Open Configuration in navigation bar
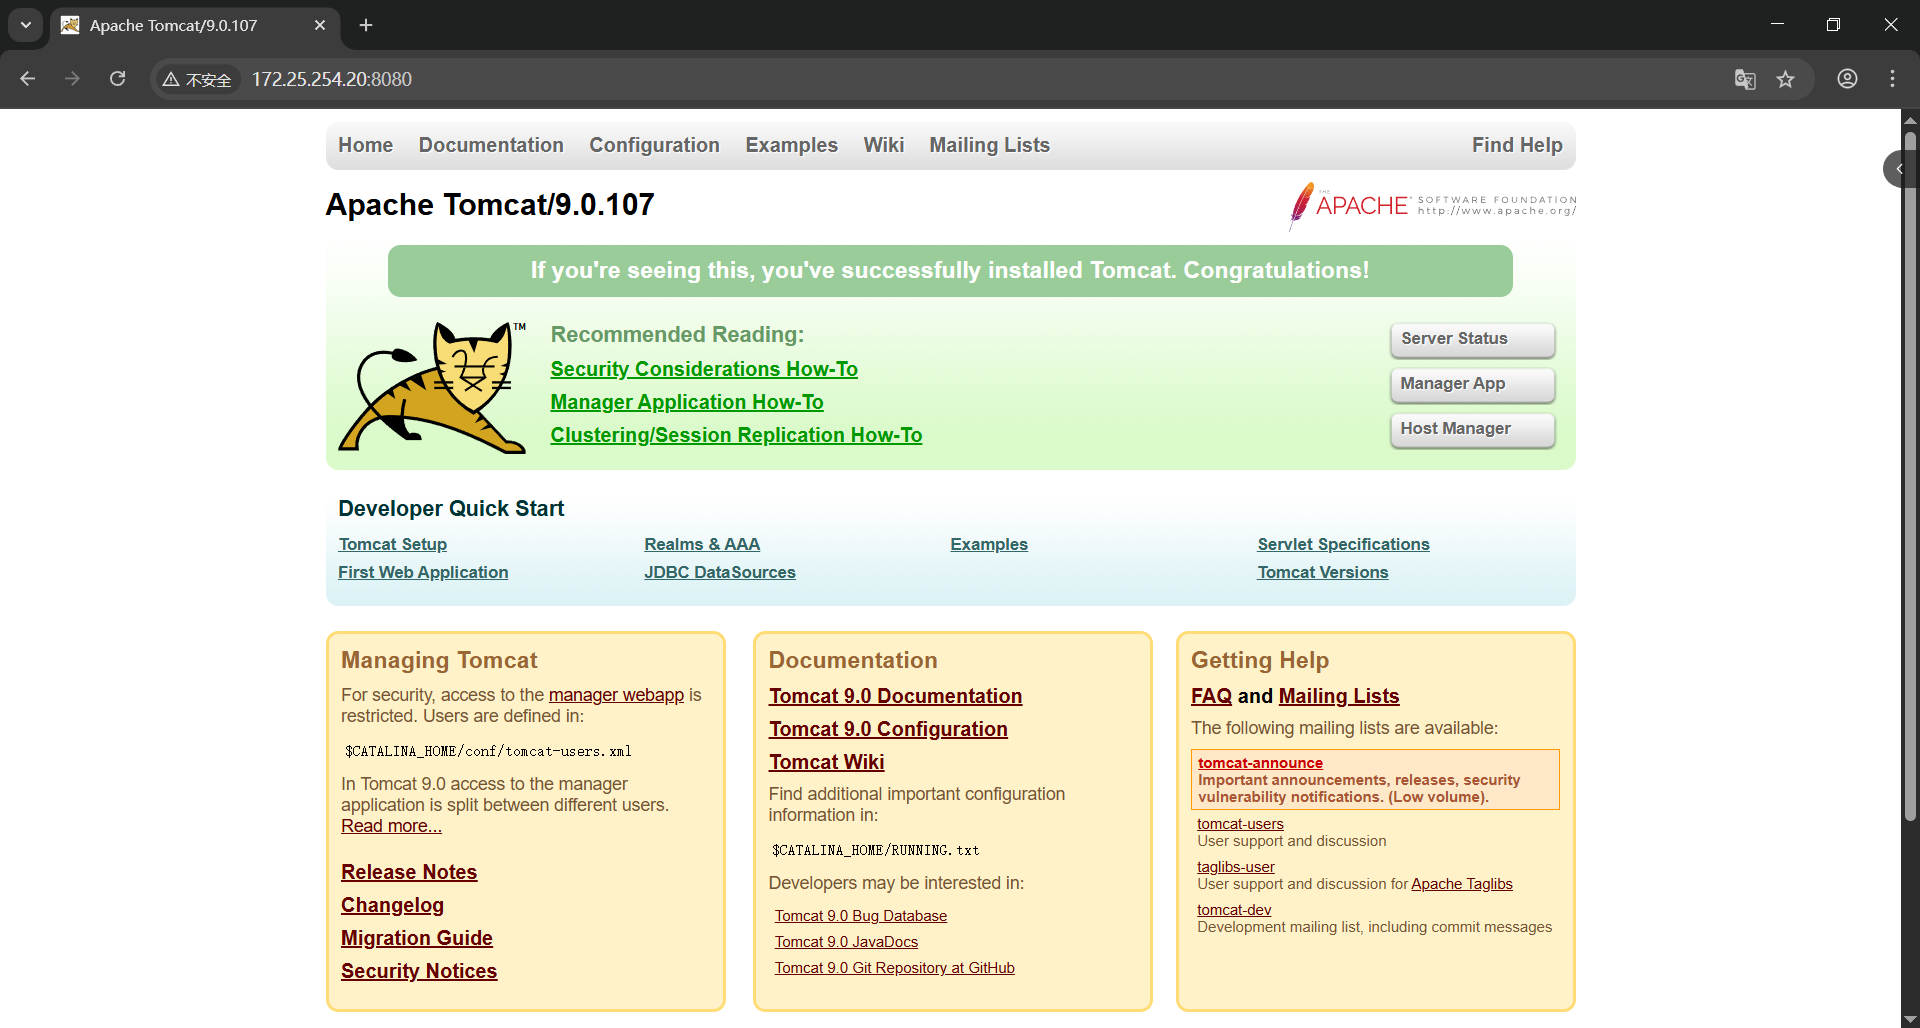The image size is (1920, 1028). pyautogui.click(x=654, y=145)
